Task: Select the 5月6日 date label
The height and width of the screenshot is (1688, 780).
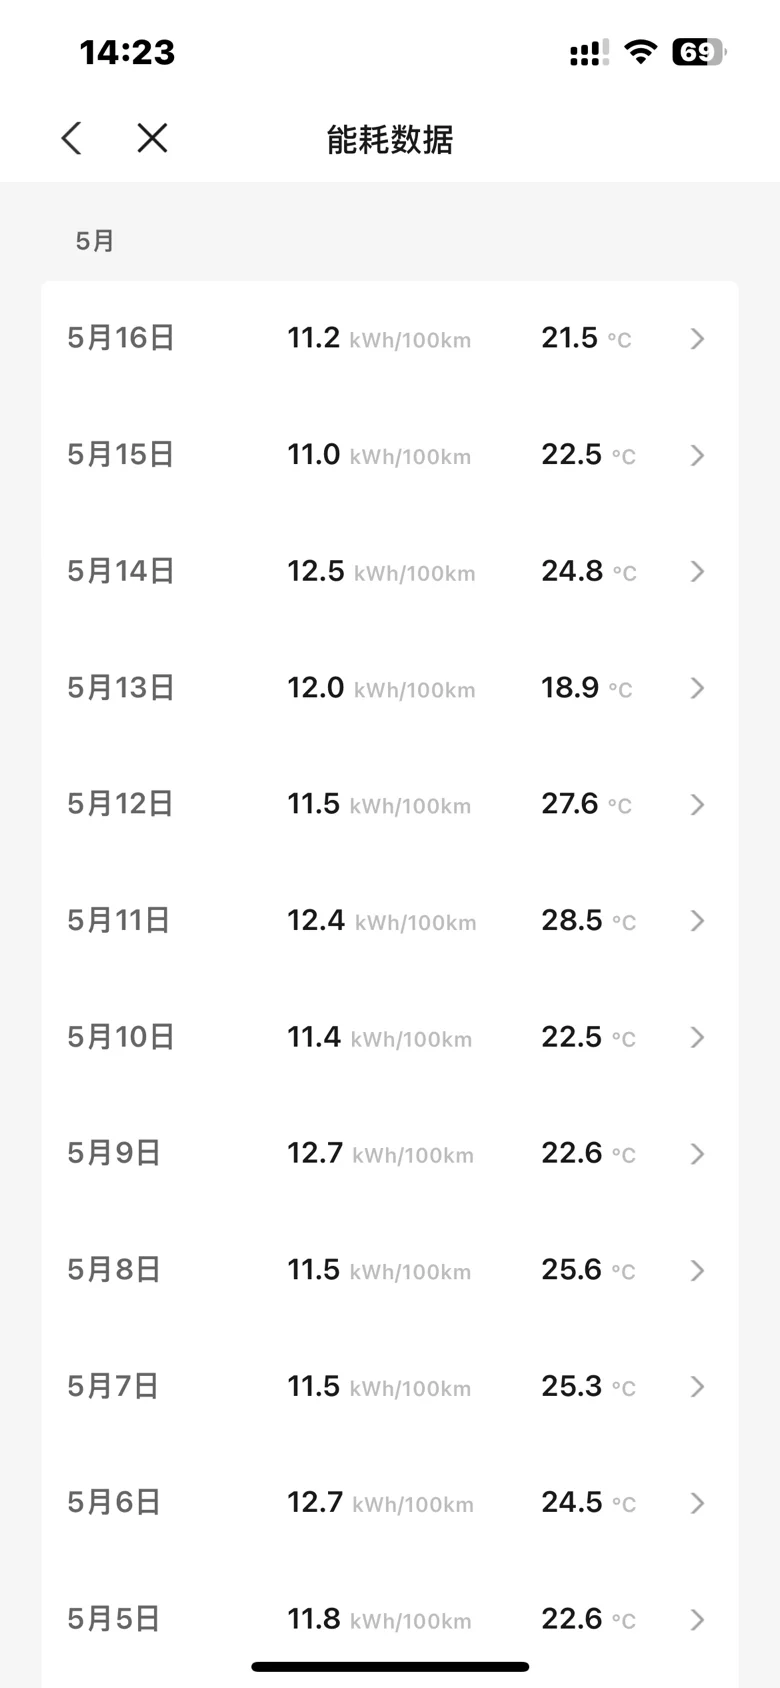Action: coord(114,1503)
